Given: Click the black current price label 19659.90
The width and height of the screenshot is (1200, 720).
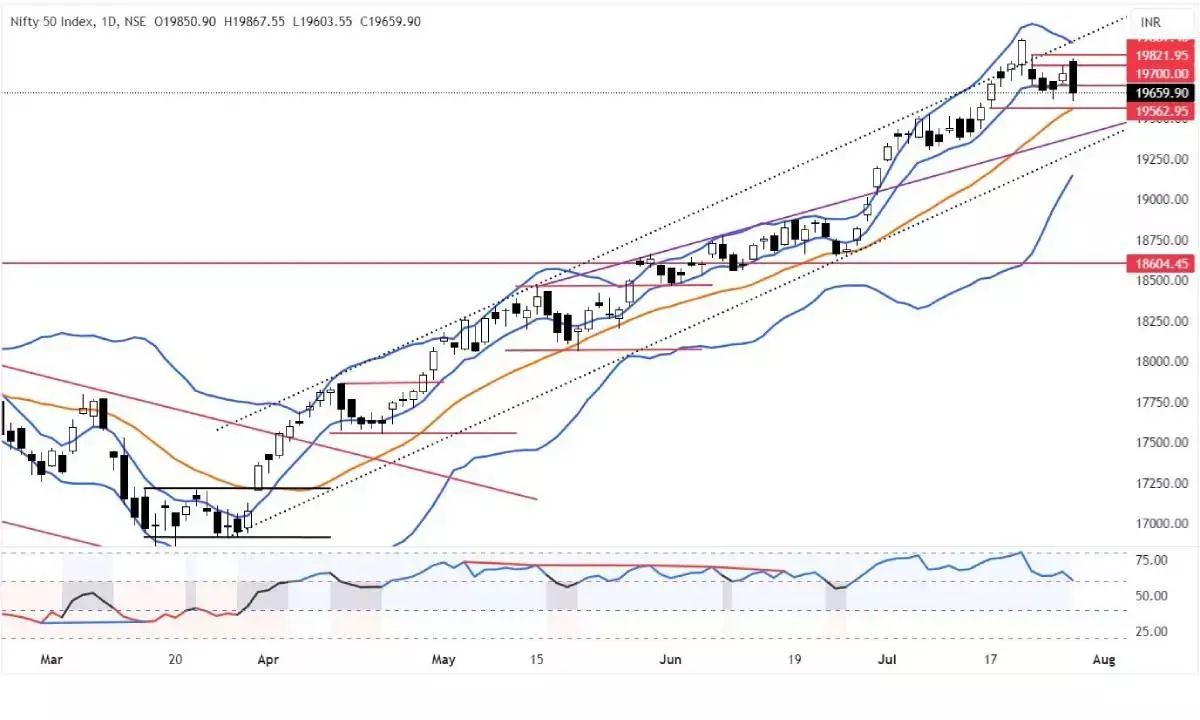Looking at the screenshot, I should [1163, 92].
